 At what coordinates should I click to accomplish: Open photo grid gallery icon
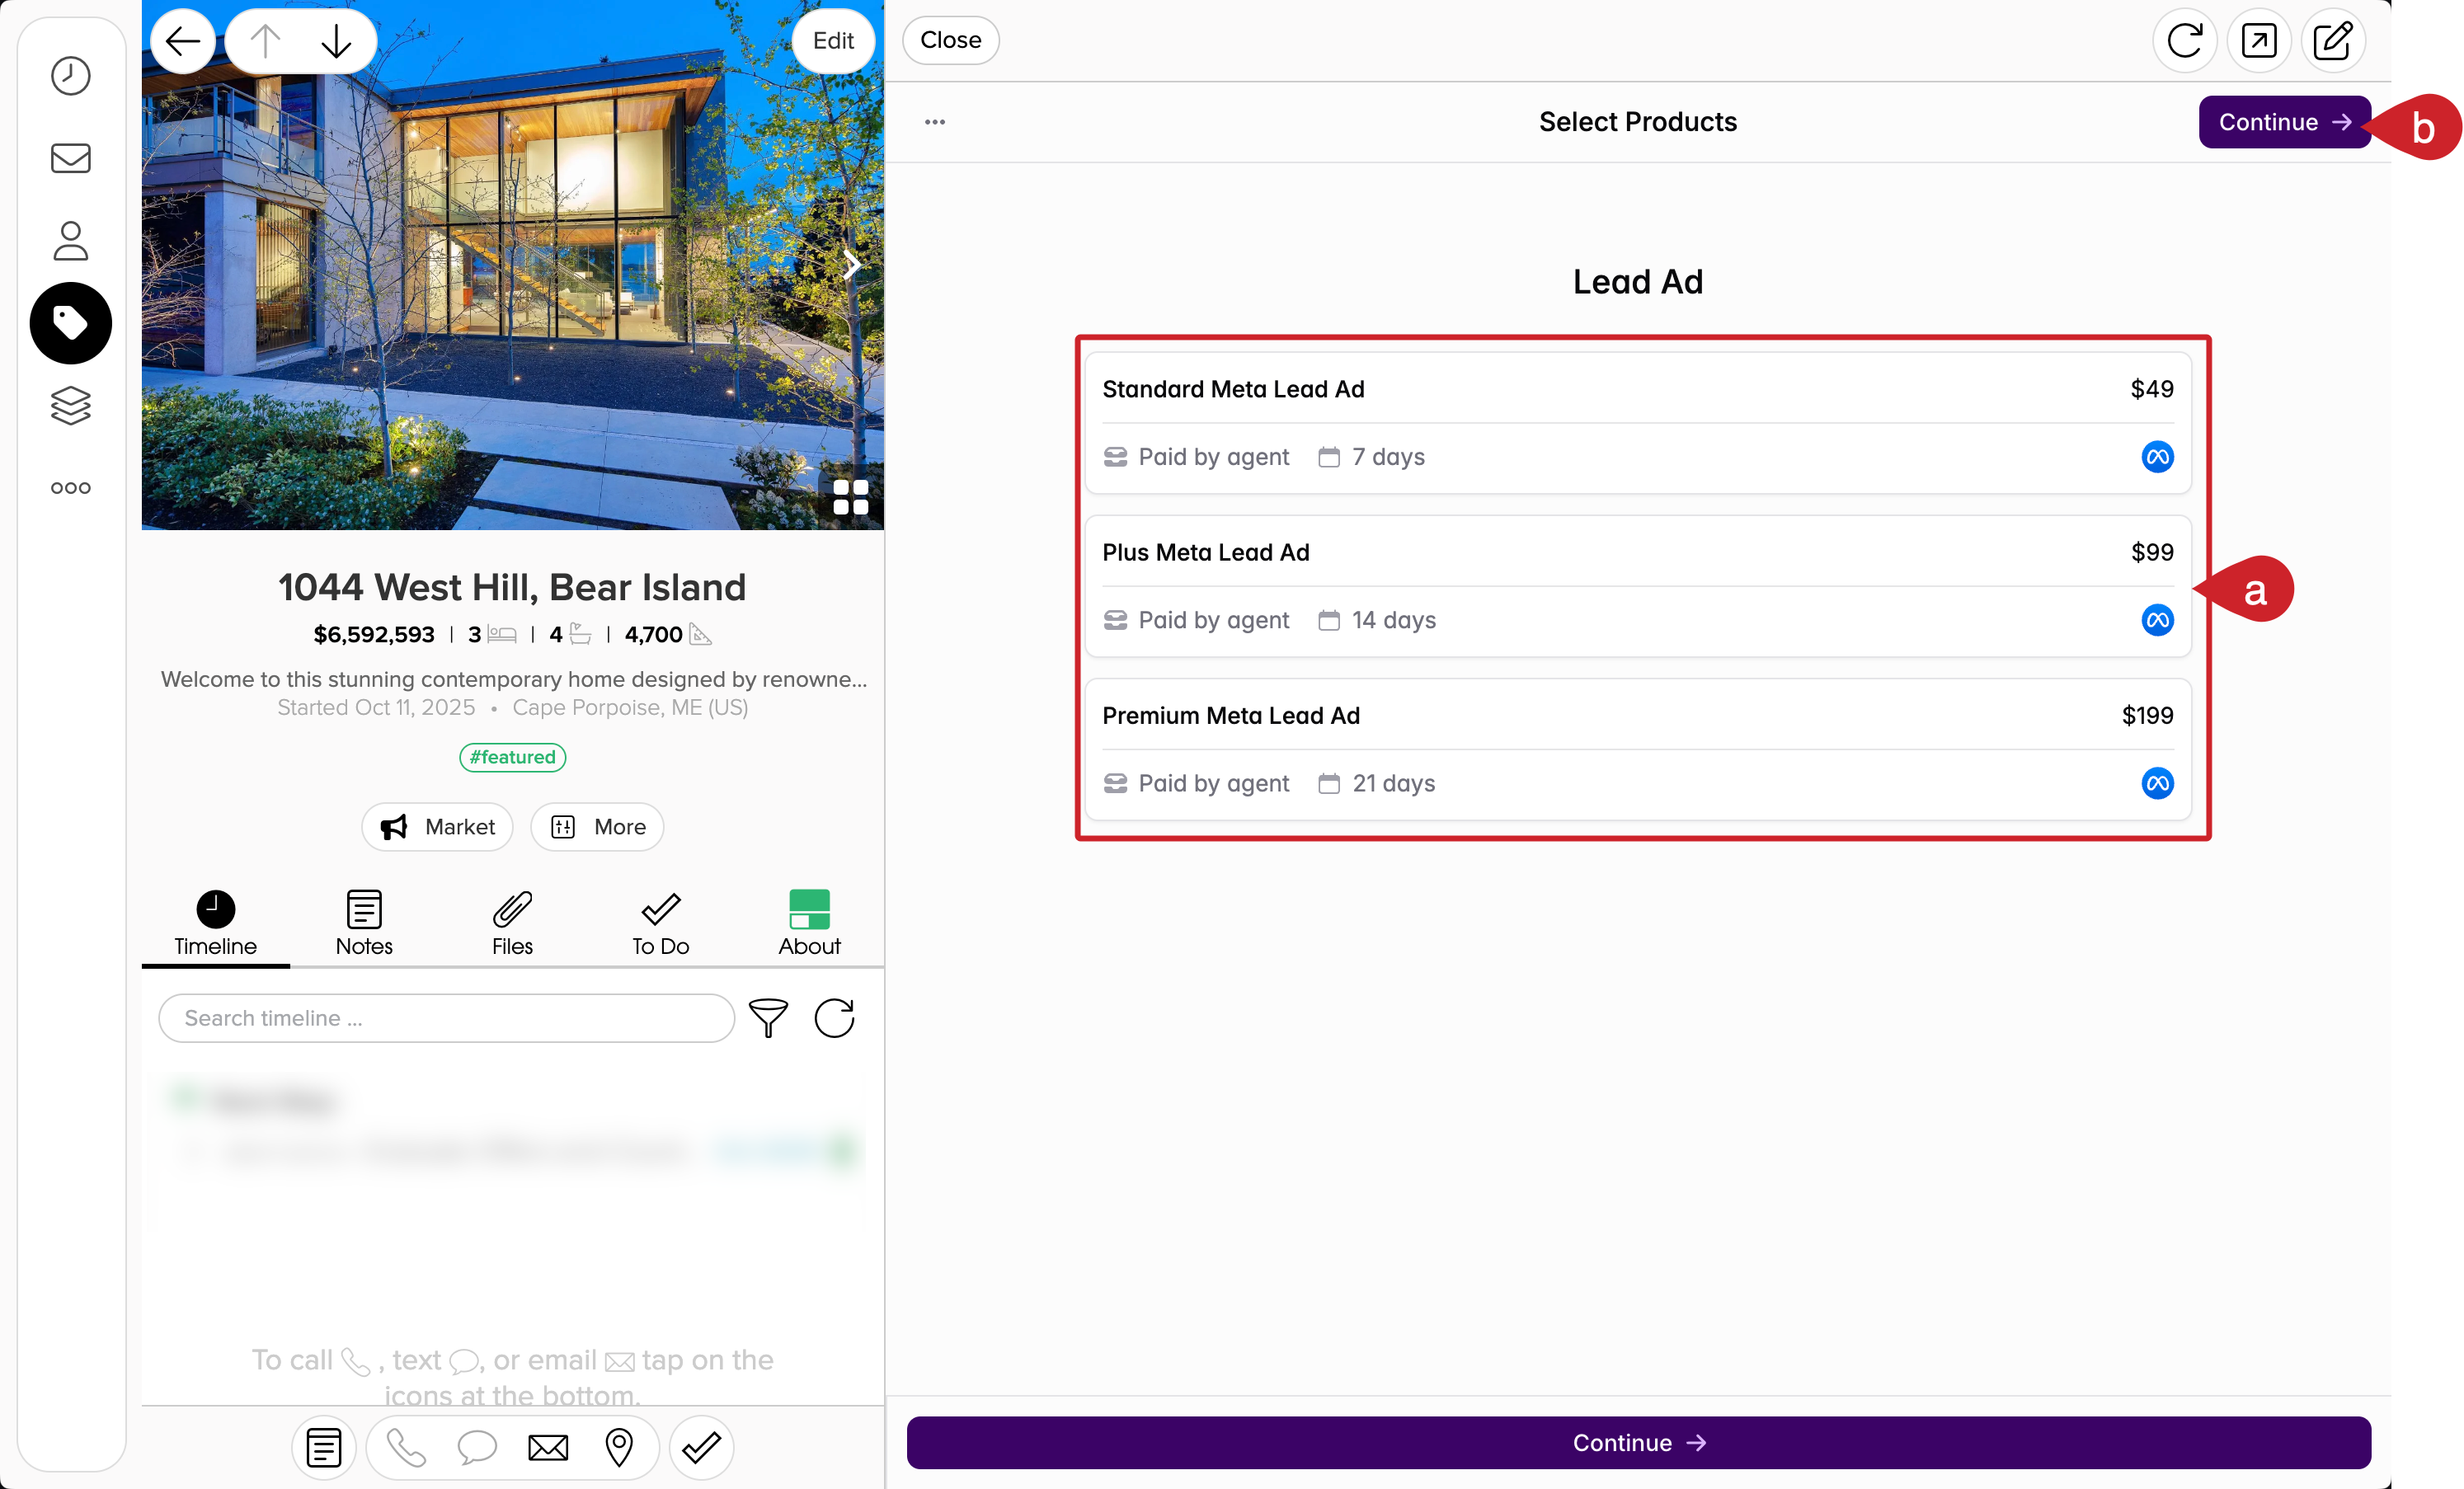[851, 497]
